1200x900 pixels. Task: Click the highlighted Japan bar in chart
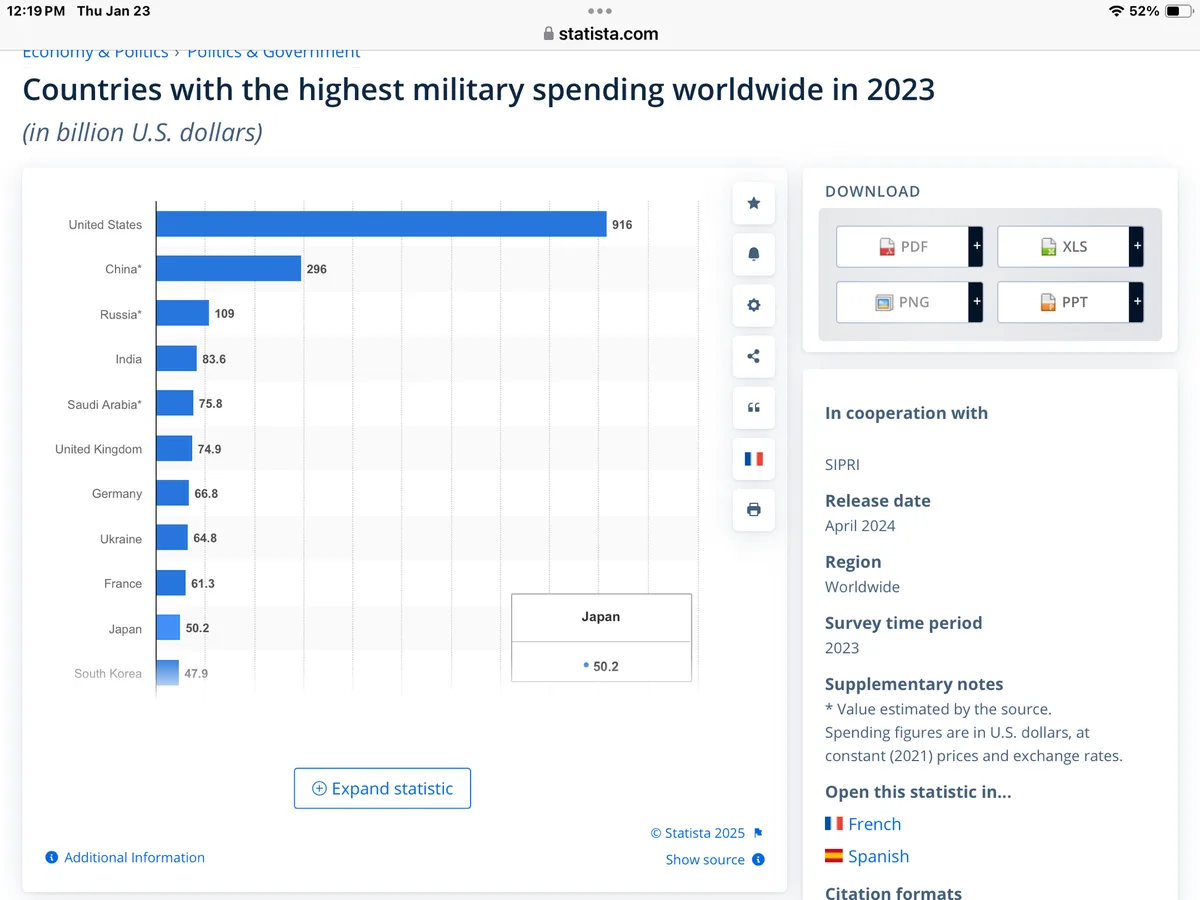tap(168, 627)
